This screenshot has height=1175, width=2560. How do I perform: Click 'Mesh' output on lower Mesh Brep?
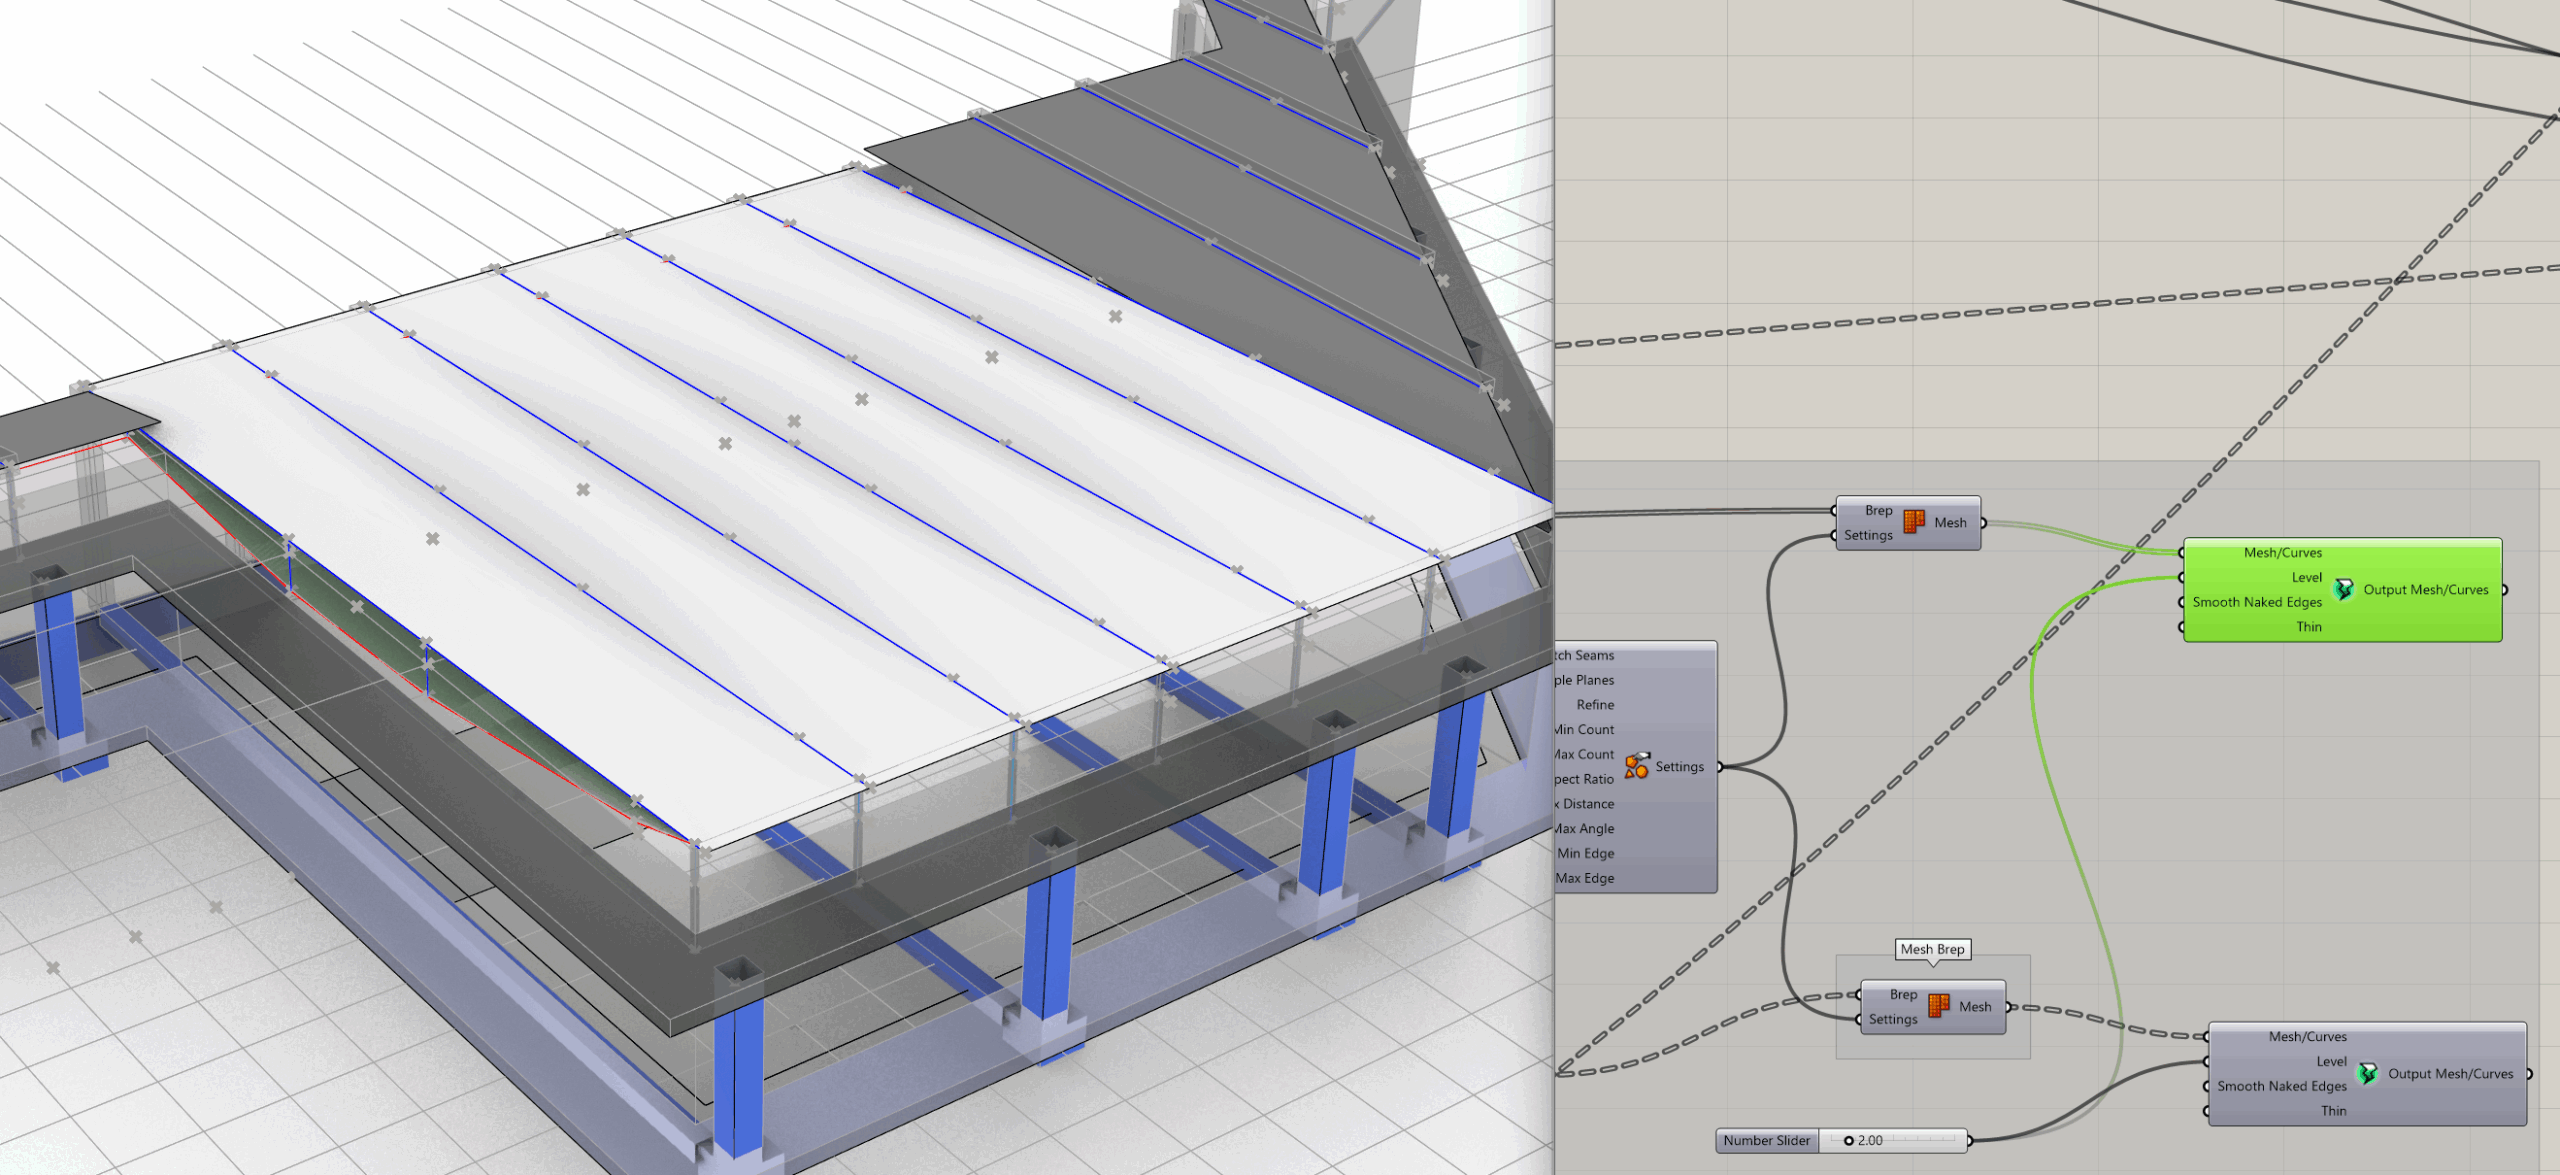pyautogui.click(x=1974, y=1007)
